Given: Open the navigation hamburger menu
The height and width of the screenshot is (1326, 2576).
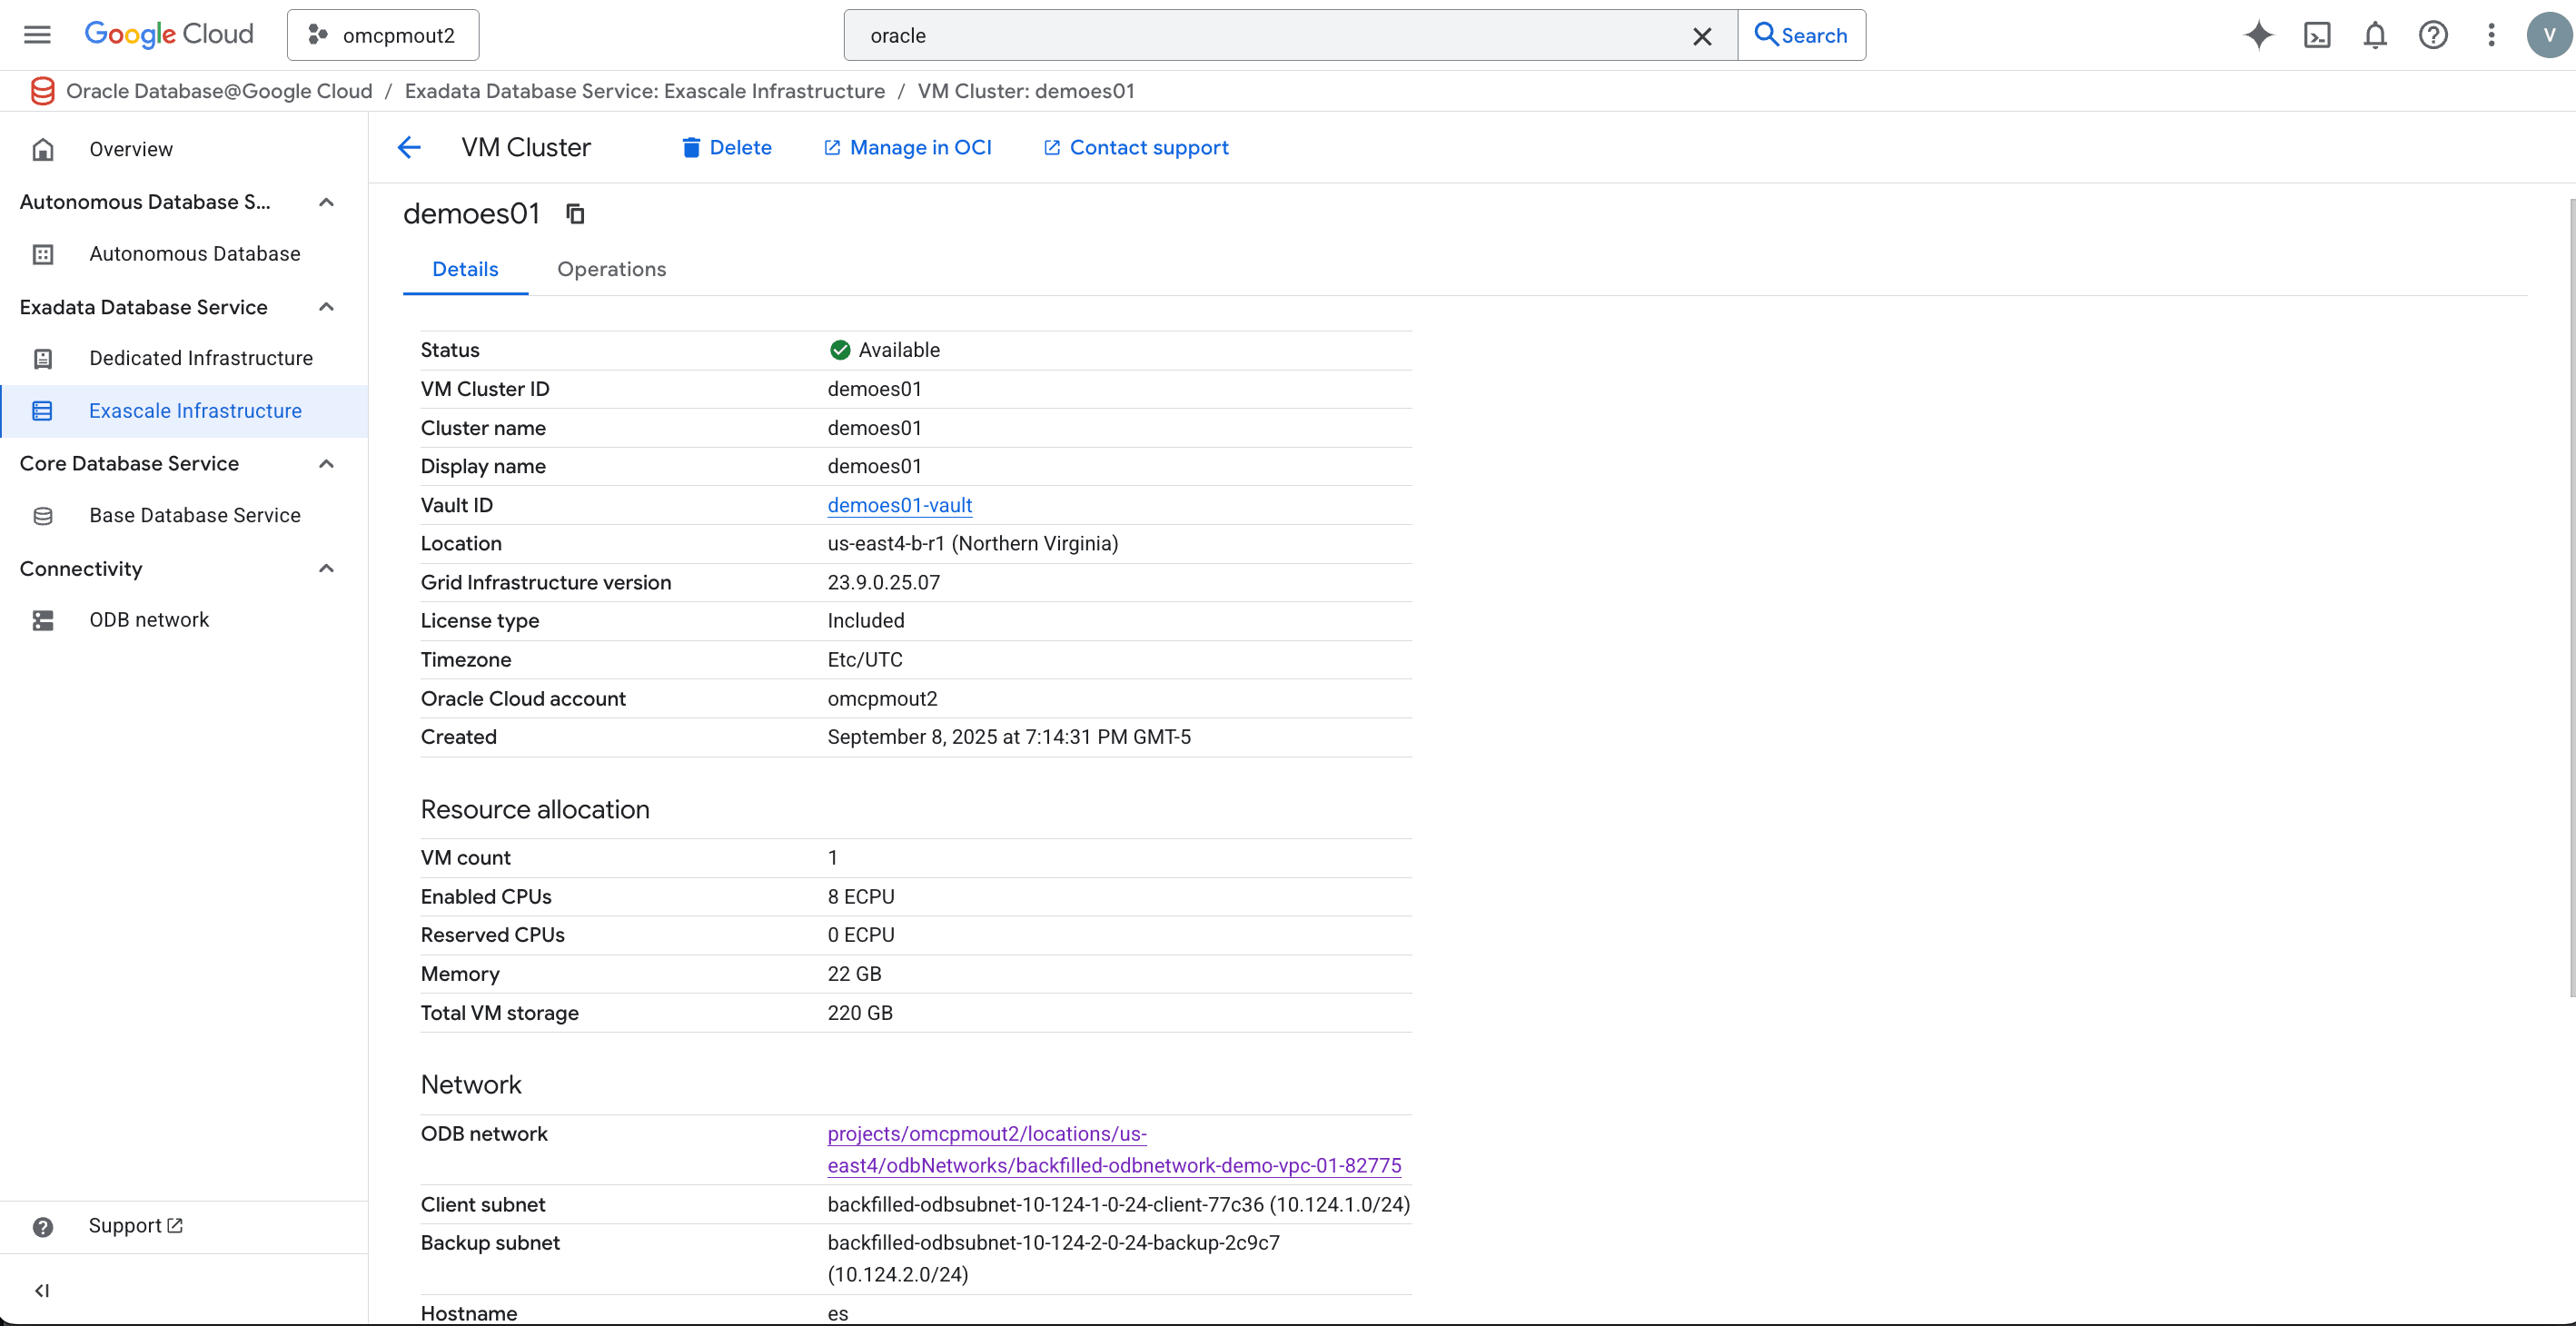Looking at the screenshot, I should pos(37,33).
